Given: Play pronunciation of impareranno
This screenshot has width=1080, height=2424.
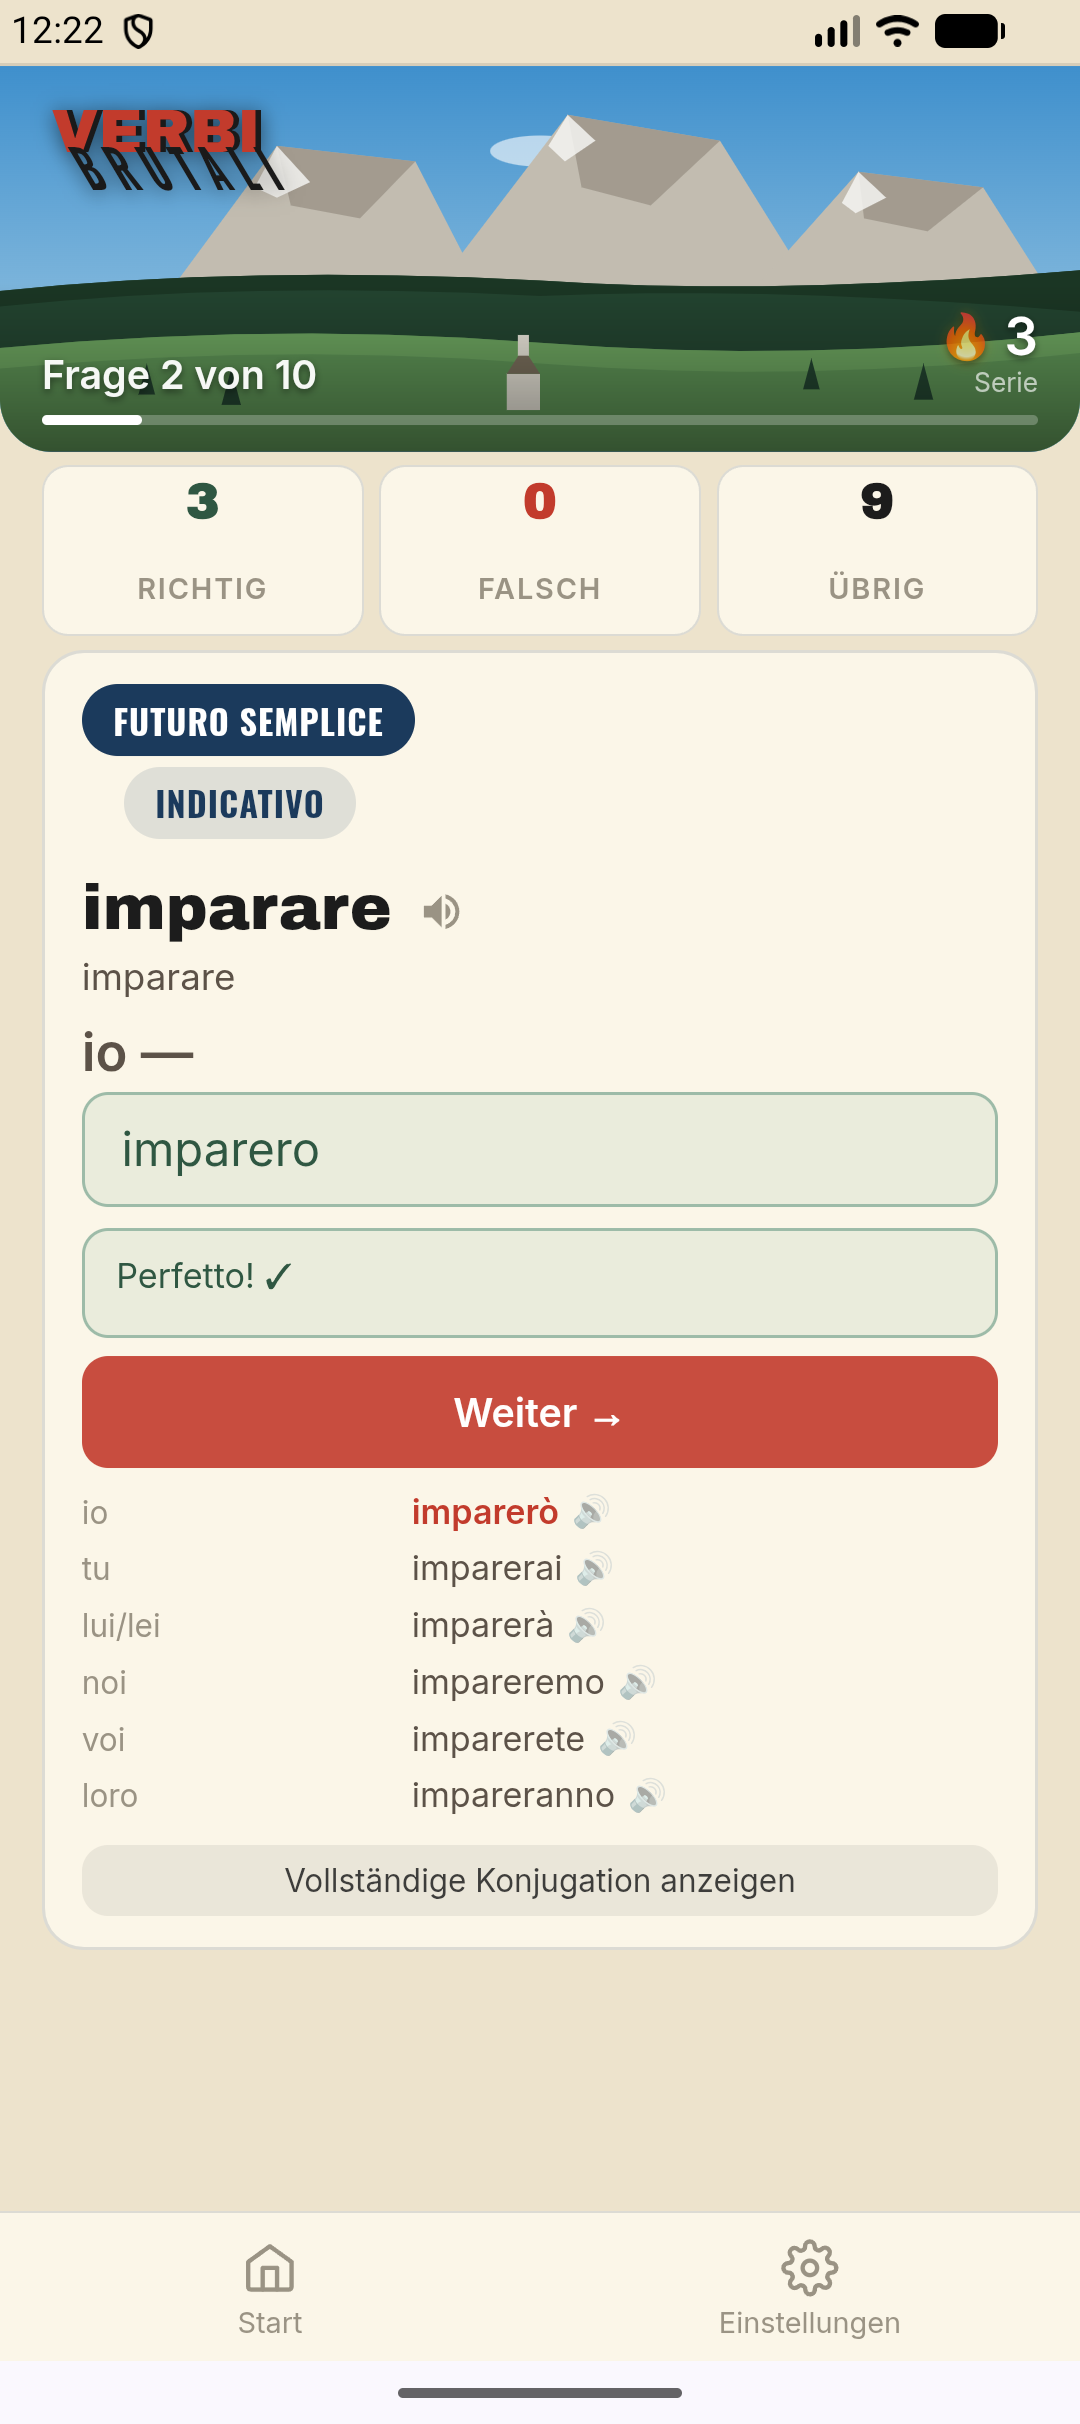Looking at the screenshot, I should click(647, 1796).
